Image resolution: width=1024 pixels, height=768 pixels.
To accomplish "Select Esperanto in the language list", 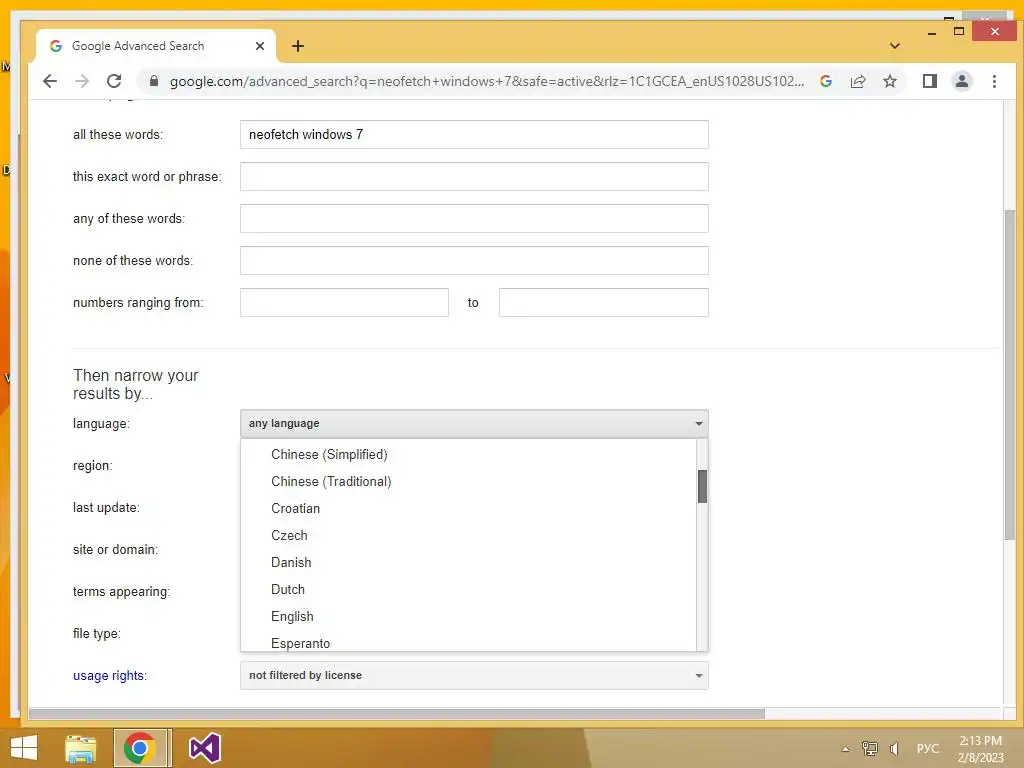I will point(468,642).
